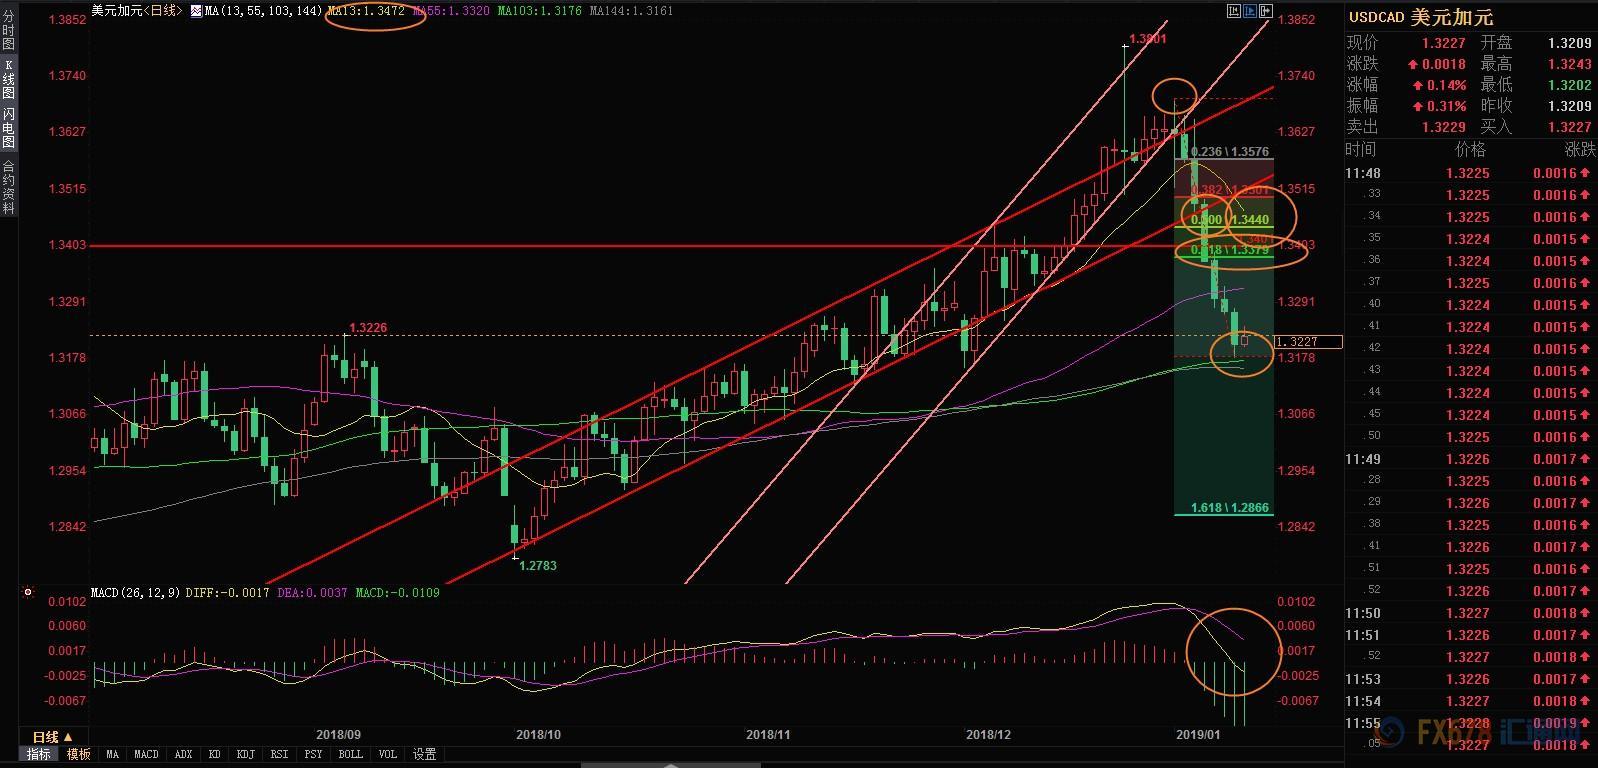The image size is (1598, 768).
Task: Click the 时间 column header in tick list
Action: coord(1360,149)
